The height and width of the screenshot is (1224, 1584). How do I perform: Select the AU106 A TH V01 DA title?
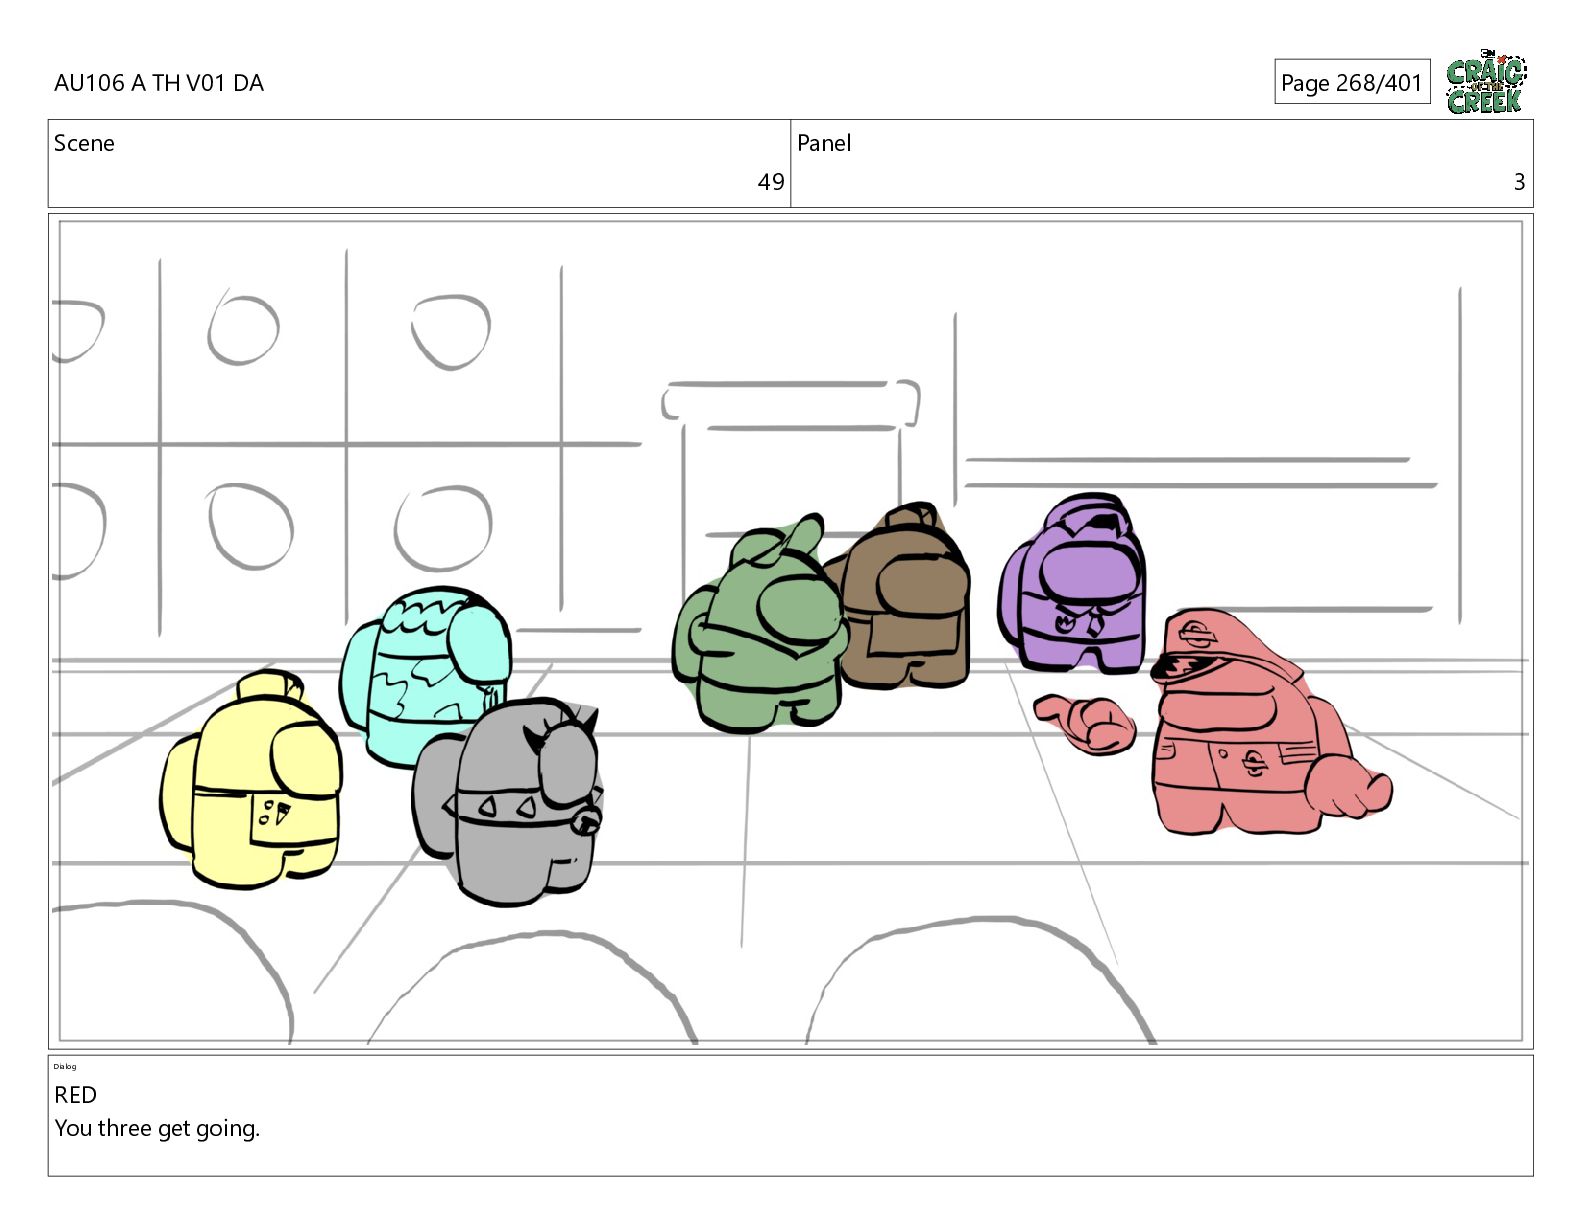(x=159, y=83)
